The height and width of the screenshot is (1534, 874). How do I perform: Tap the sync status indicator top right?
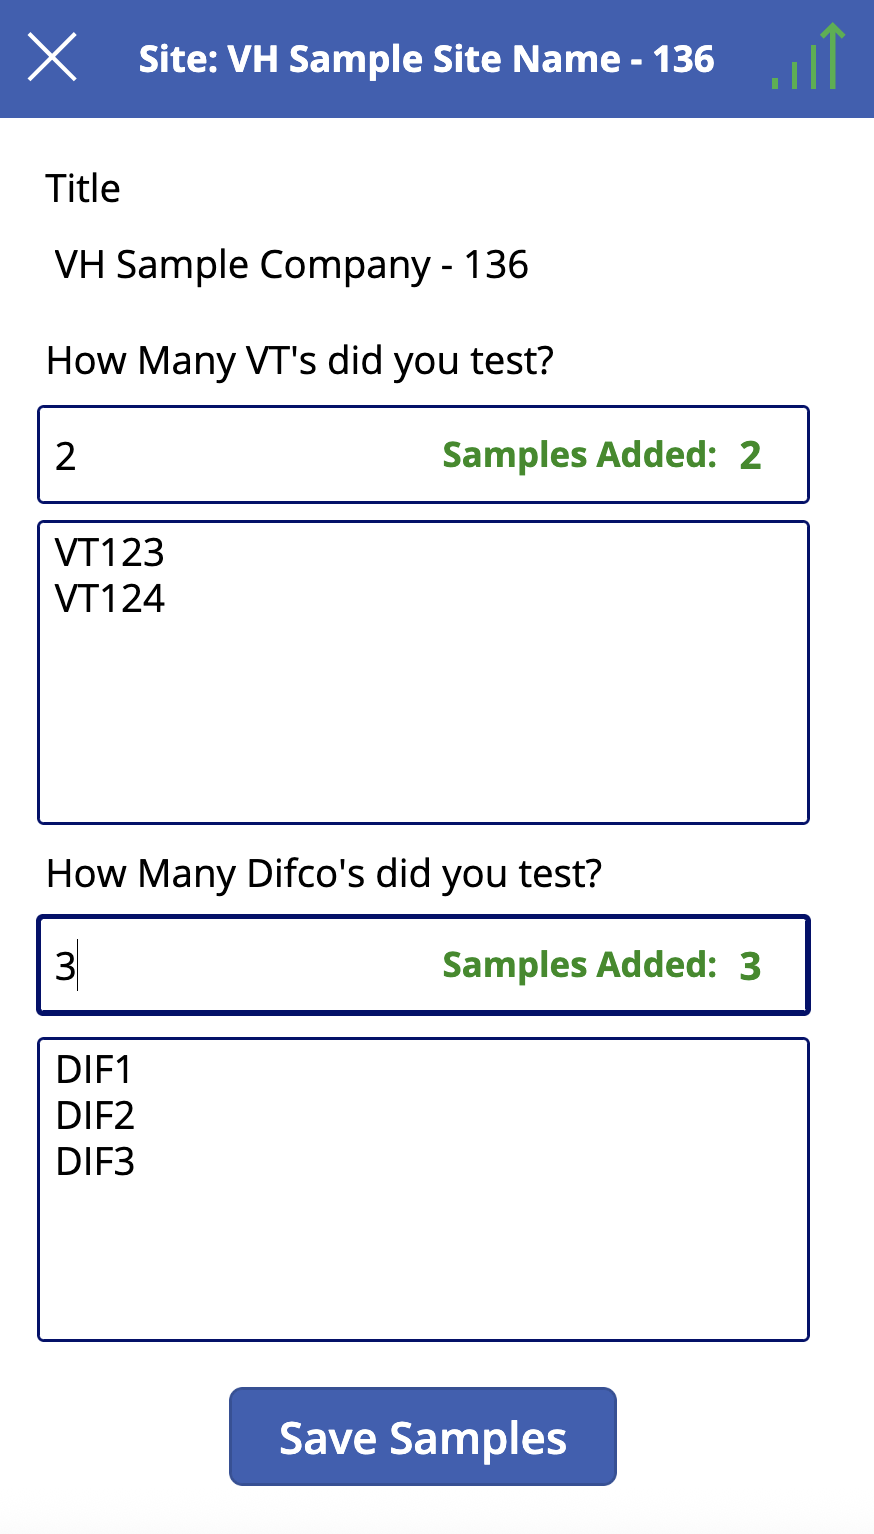[805, 60]
